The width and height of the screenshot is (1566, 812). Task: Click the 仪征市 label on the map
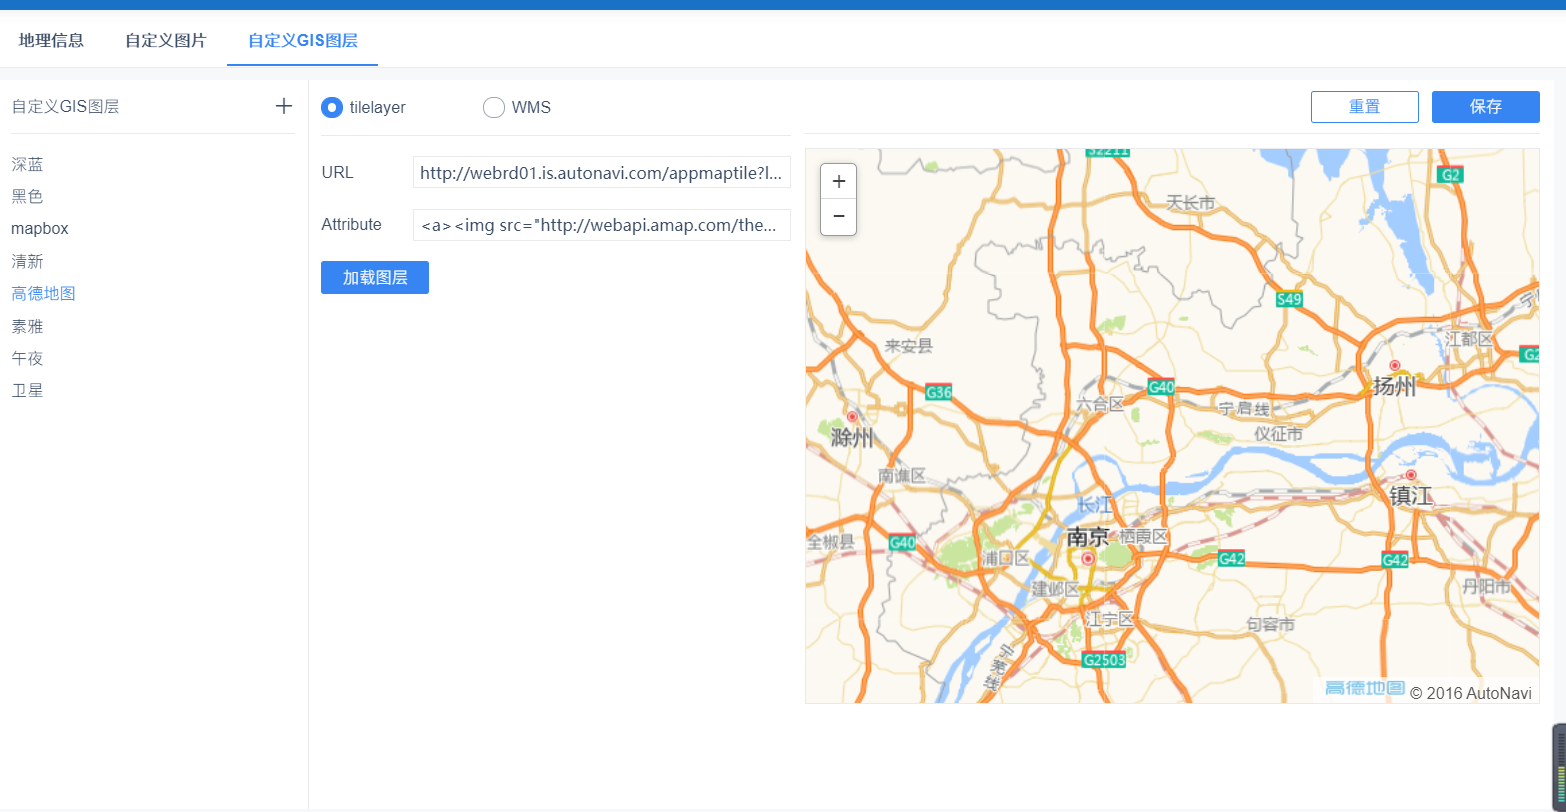click(x=1278, y=433)
